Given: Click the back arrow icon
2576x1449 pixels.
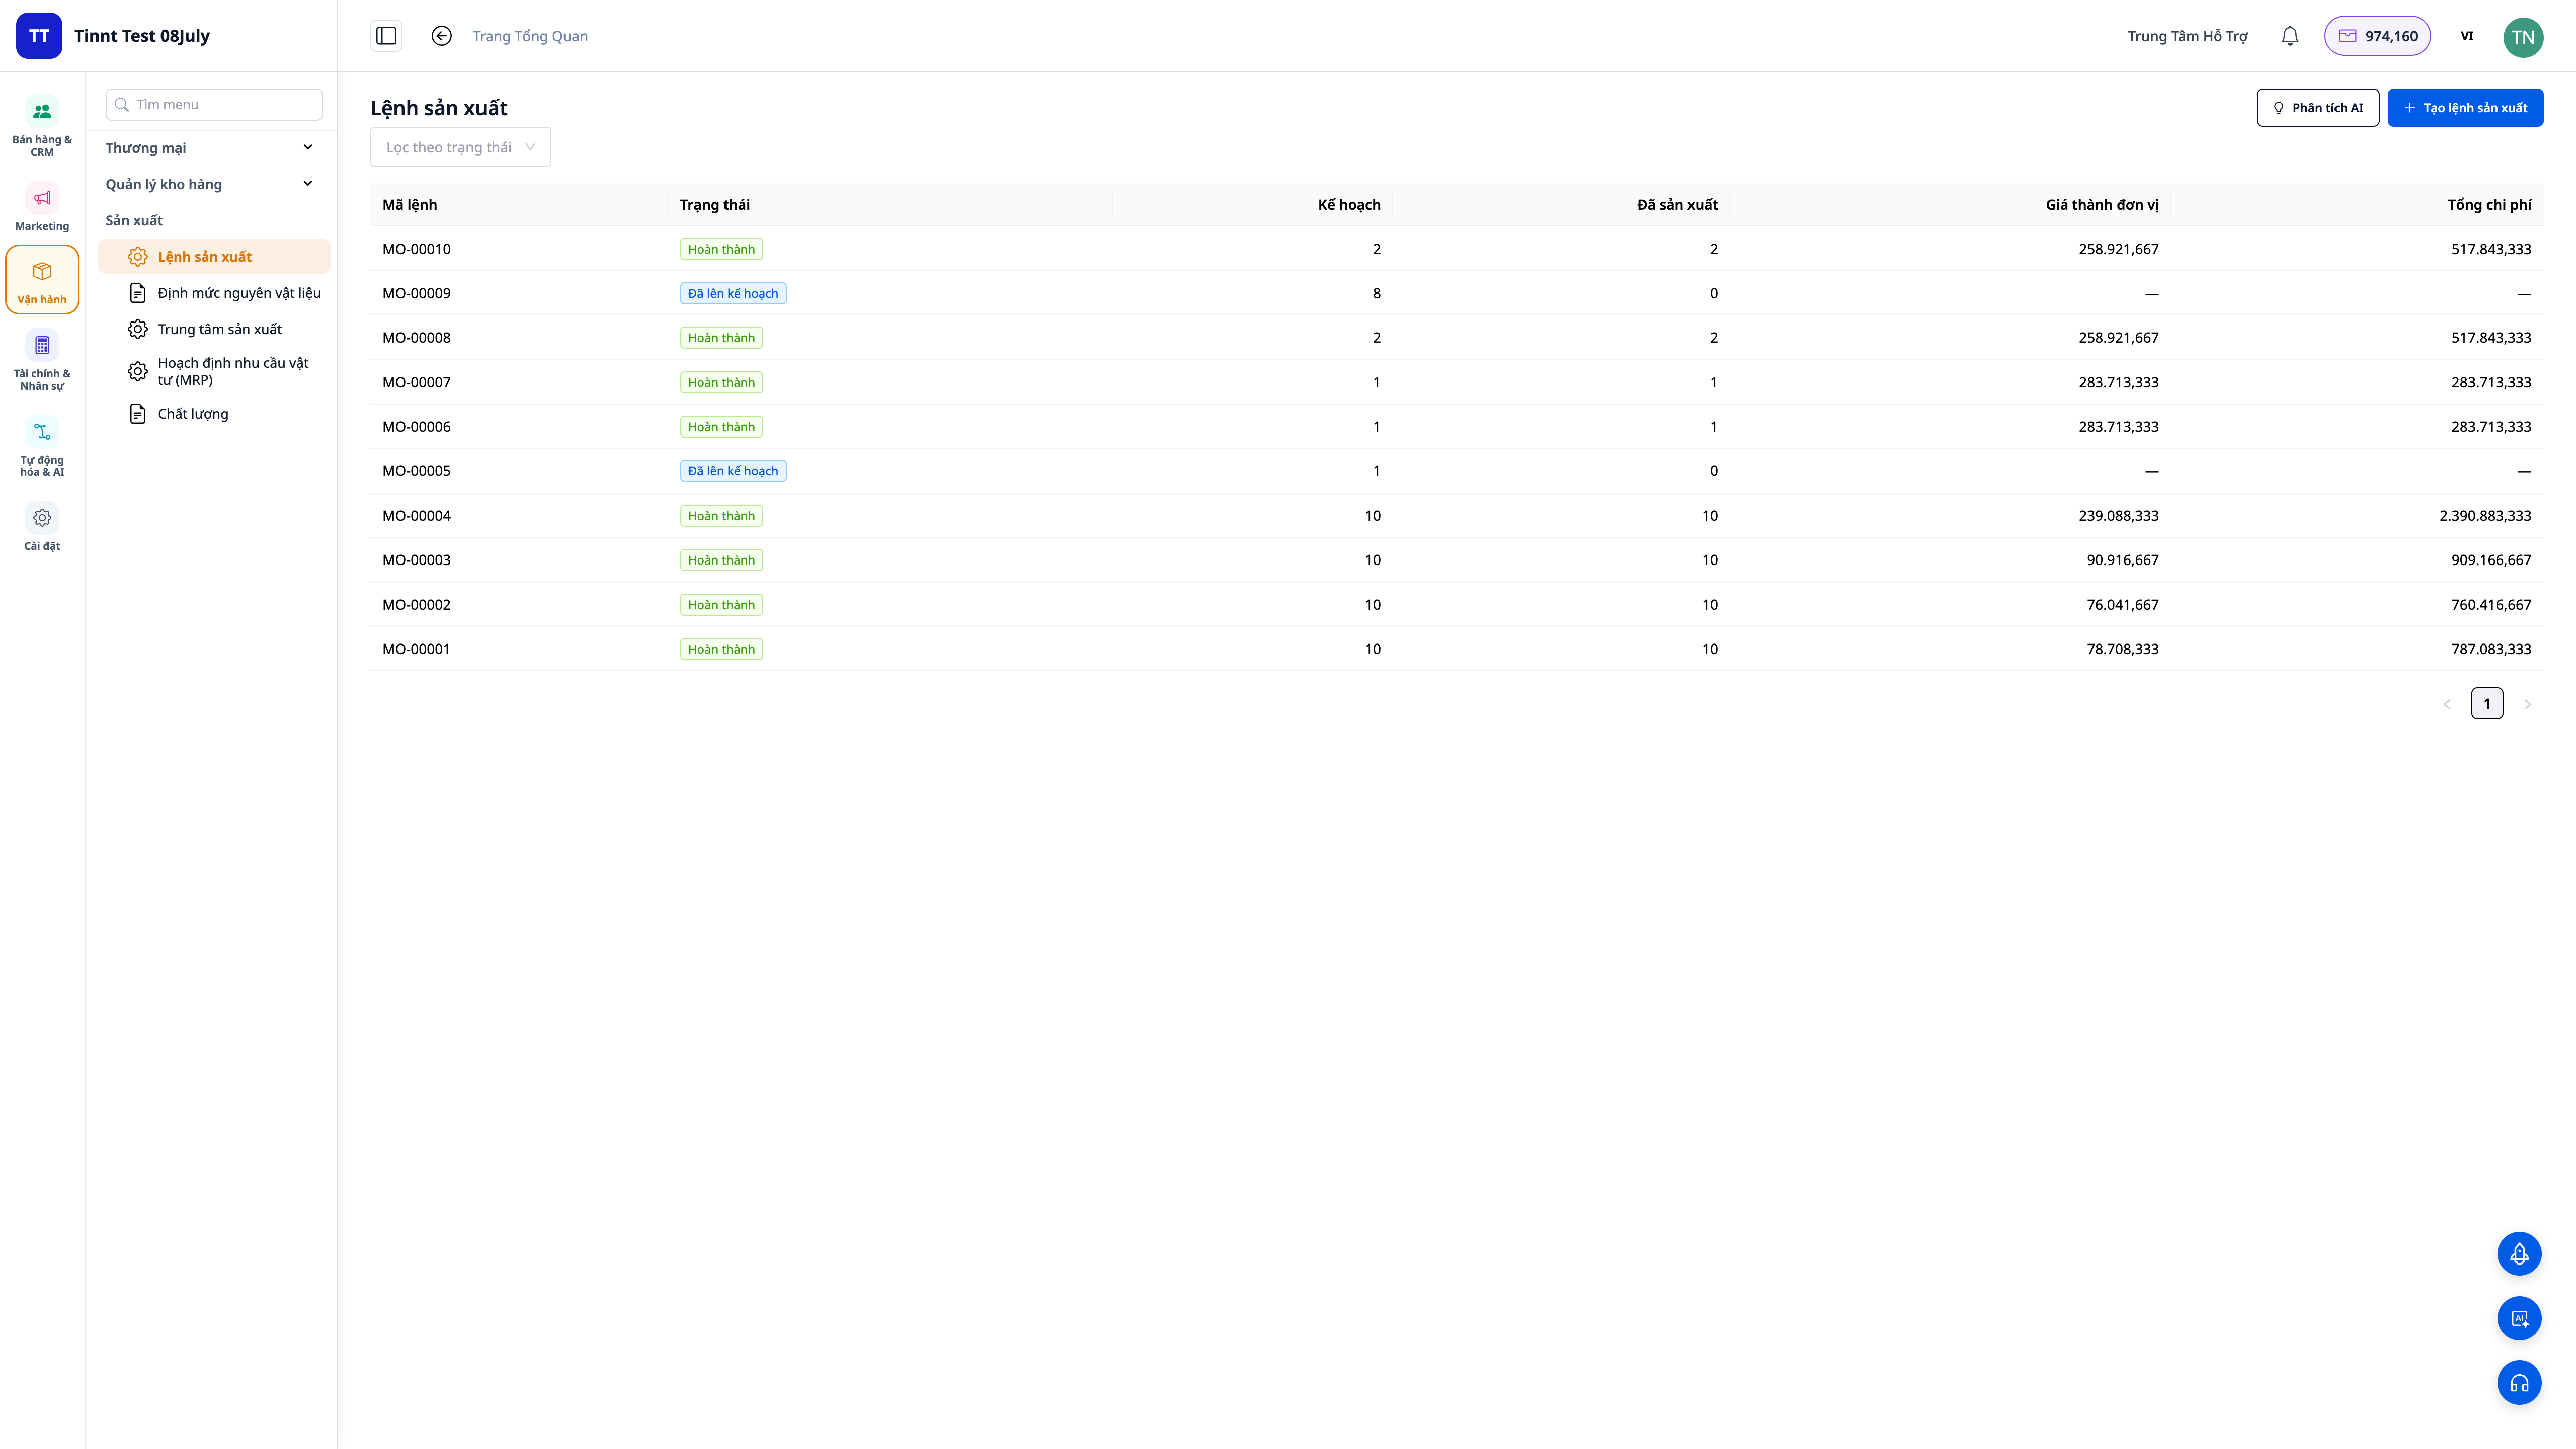Looking at the screenshot, I should 441,36.
